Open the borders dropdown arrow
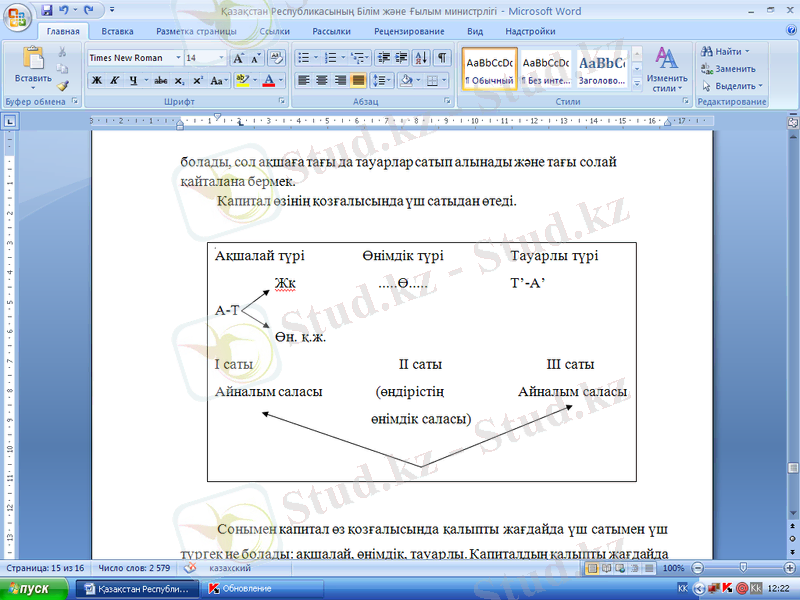 click(444, 81)
